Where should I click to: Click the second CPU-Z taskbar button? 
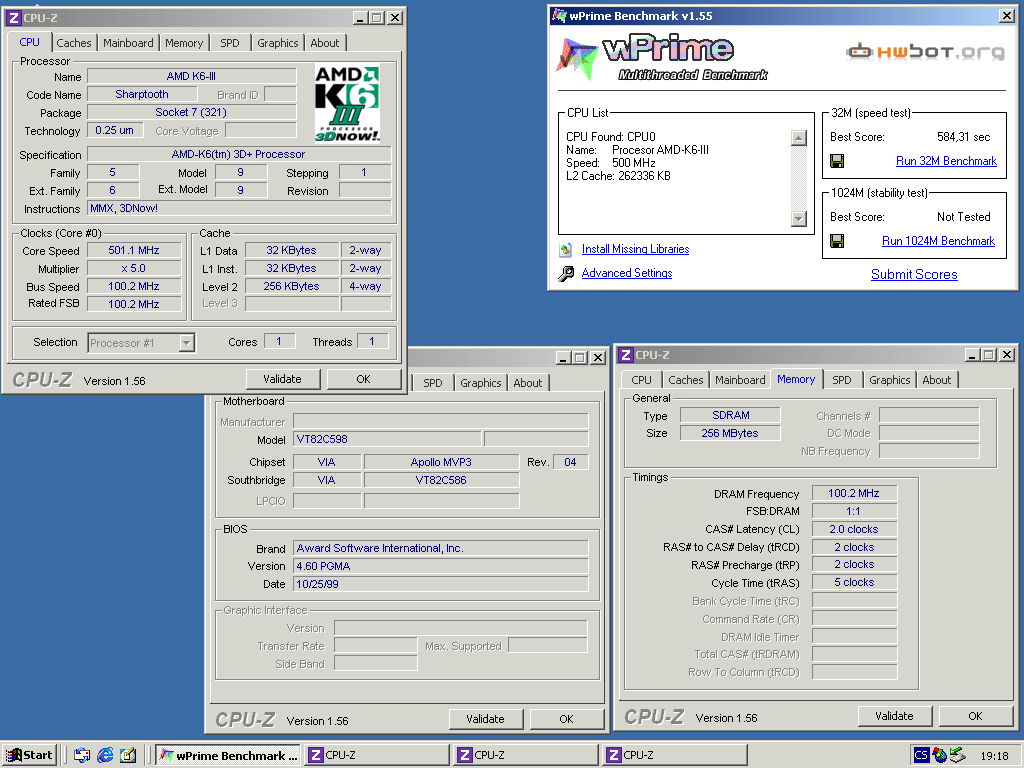click(526, 756)
